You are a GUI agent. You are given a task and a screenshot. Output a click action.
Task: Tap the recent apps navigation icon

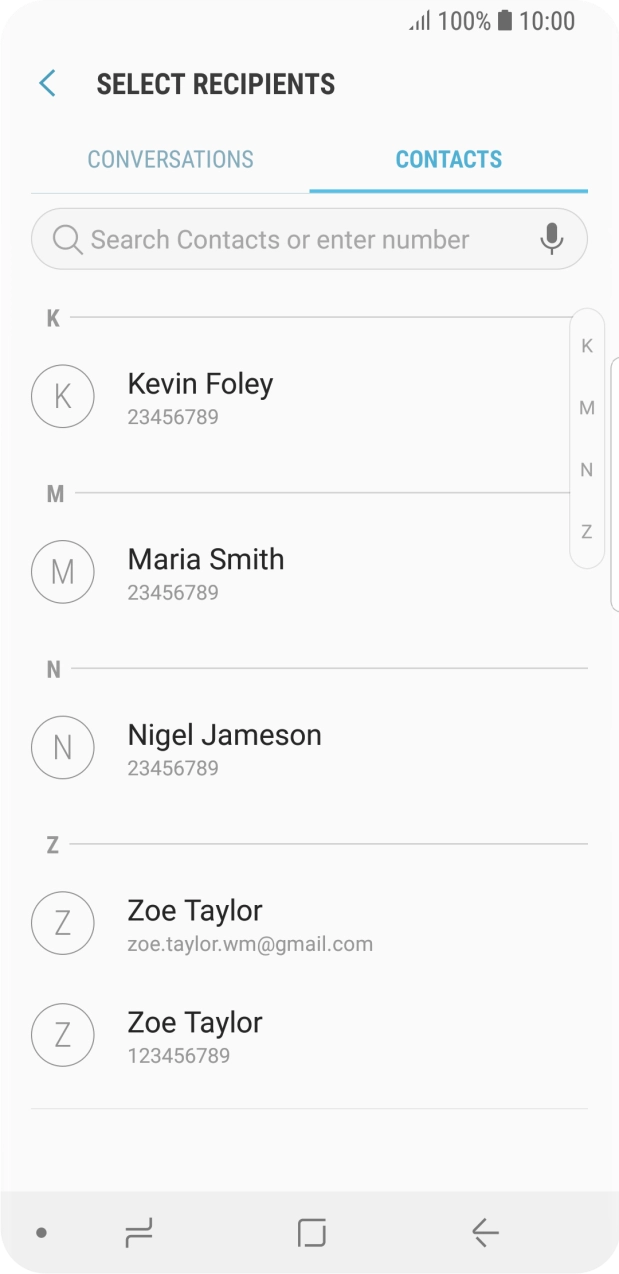pos(139,1233)
